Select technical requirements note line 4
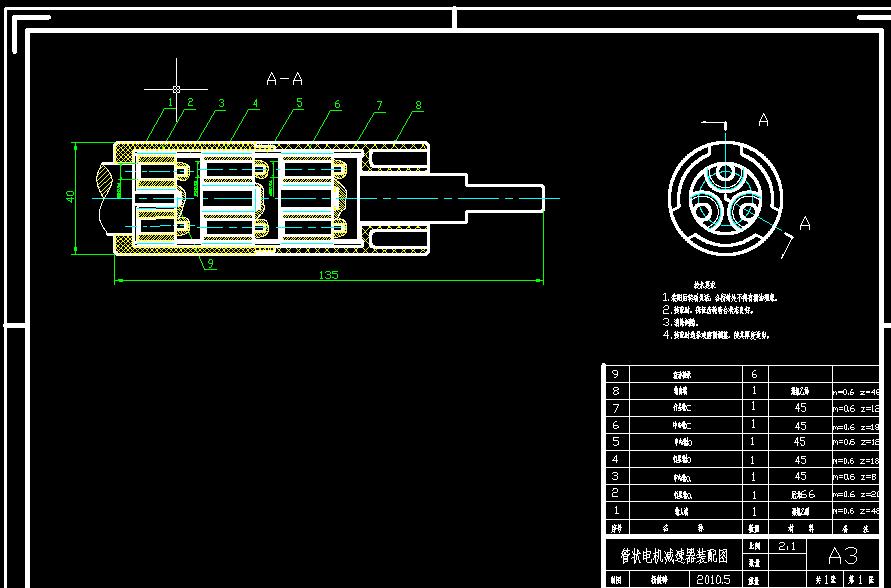This screenshot has width=891, height=588. (x=717, y=335)
